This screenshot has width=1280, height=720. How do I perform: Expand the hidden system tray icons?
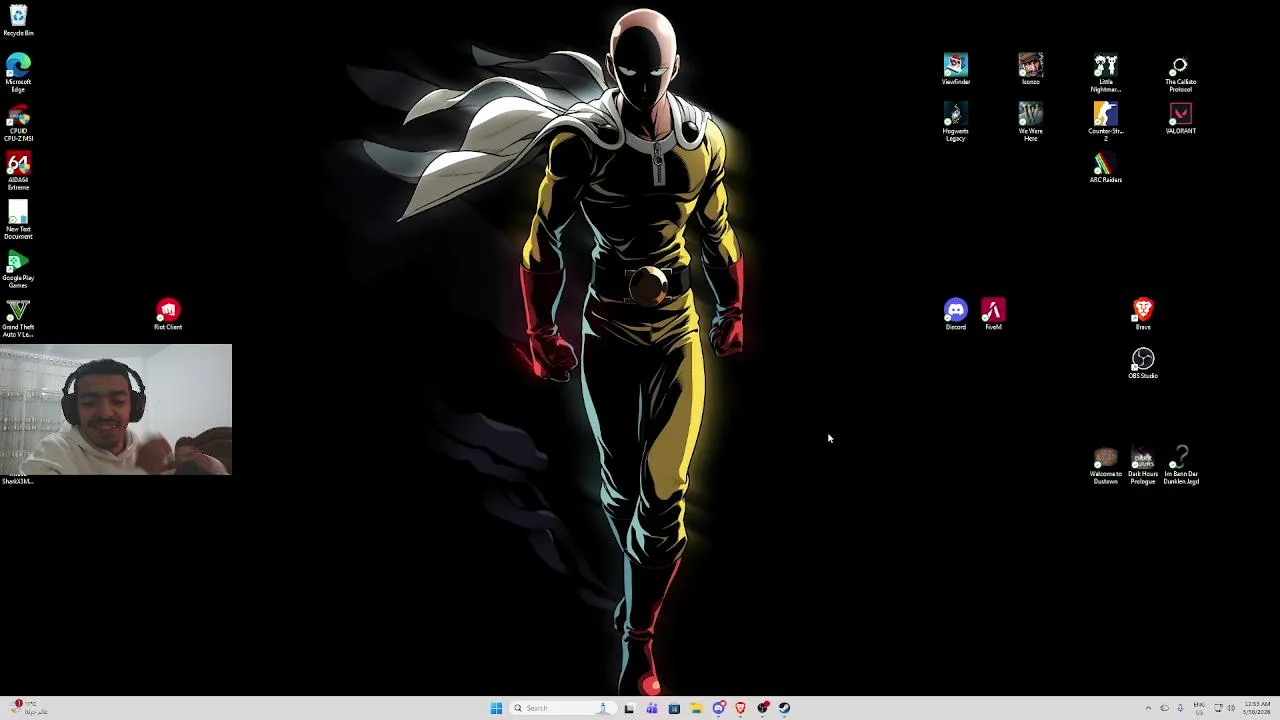point(1148,708)
